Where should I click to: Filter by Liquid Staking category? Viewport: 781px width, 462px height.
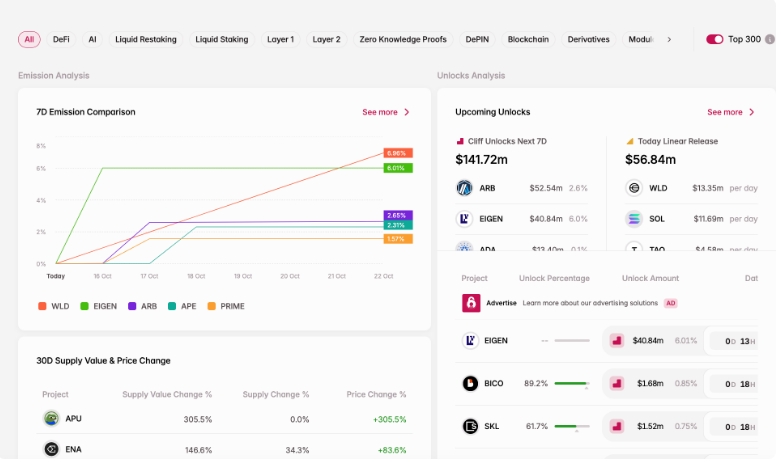click(x=222, y=39)
